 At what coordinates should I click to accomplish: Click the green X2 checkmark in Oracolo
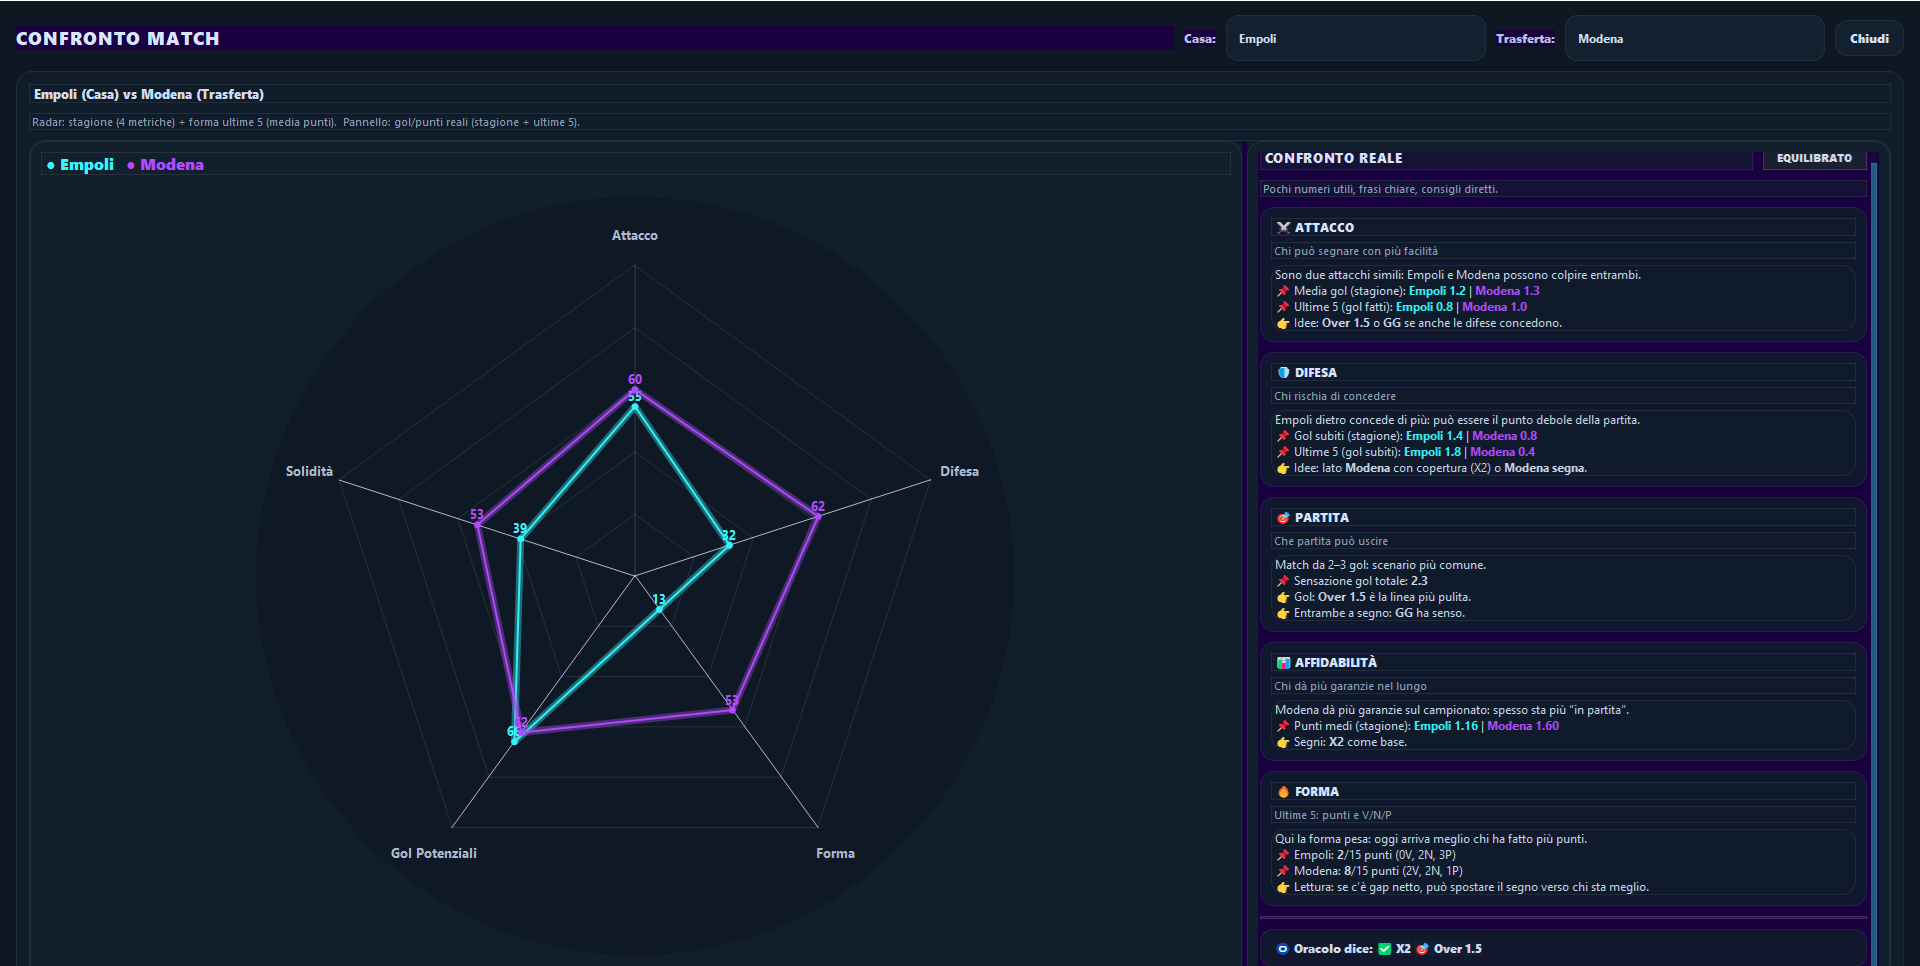1385,949
